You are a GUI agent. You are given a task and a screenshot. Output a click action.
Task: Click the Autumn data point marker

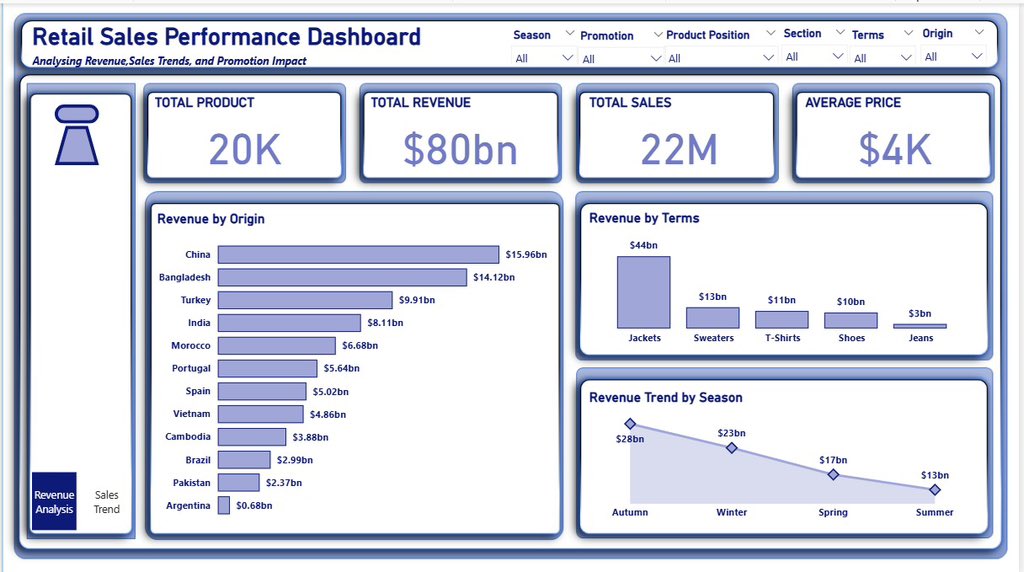pos(630,424)
